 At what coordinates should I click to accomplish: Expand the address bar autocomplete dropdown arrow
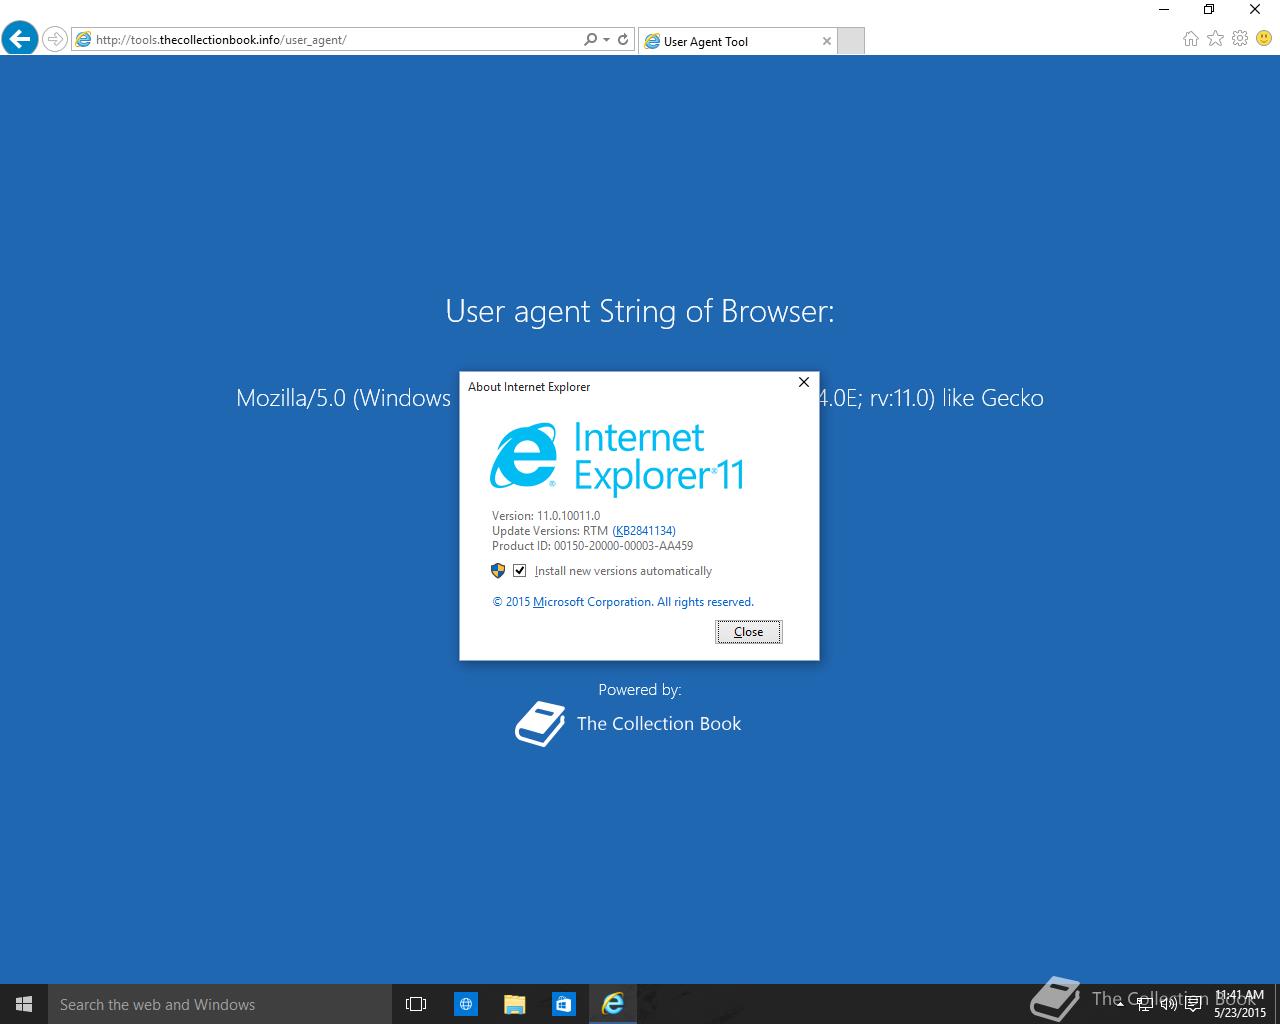pyautogui.click(x=606, y=40)
